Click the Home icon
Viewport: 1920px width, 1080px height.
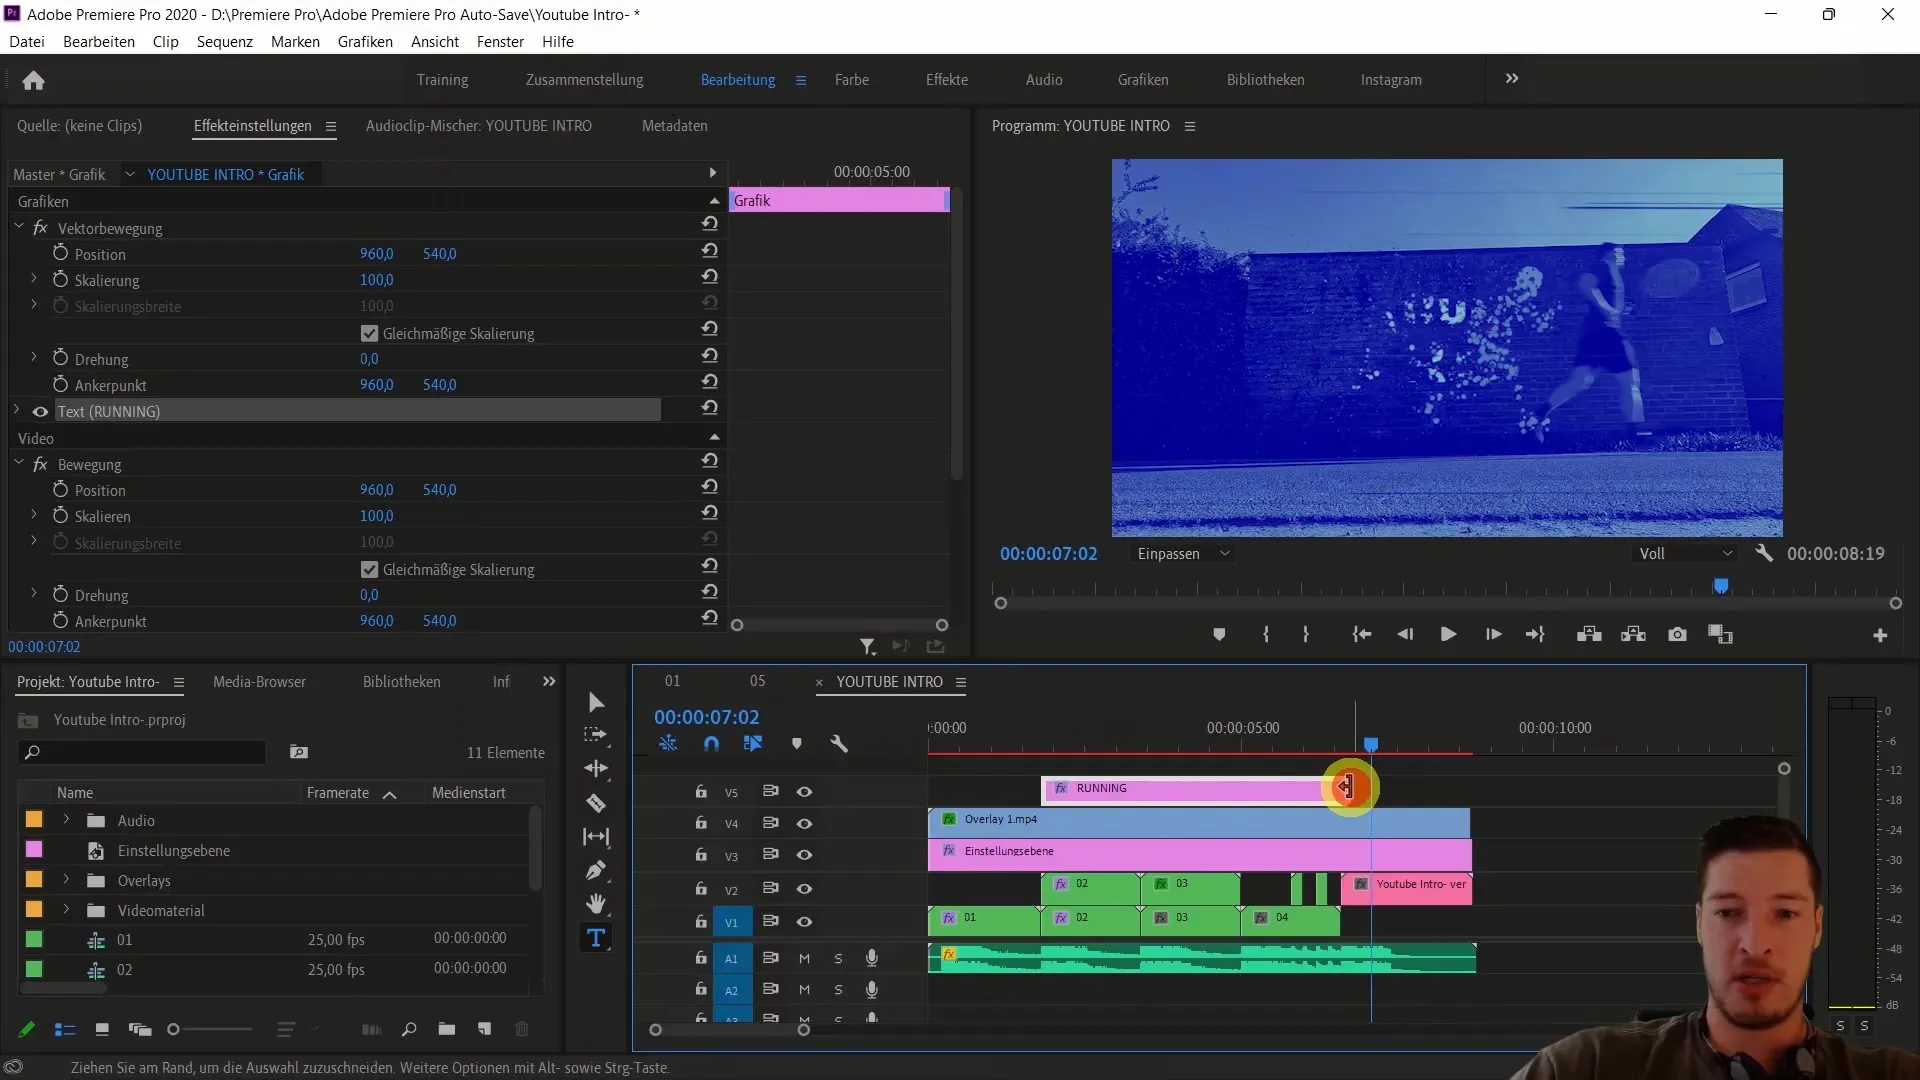click(34, 80)
